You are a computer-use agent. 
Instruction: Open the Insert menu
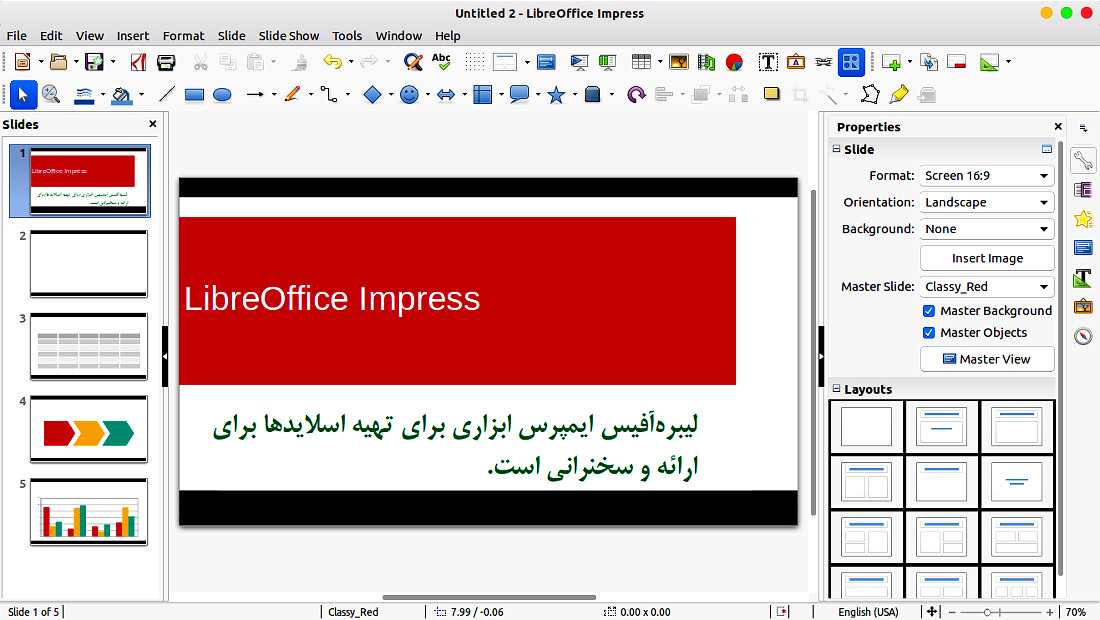point(133,36)
